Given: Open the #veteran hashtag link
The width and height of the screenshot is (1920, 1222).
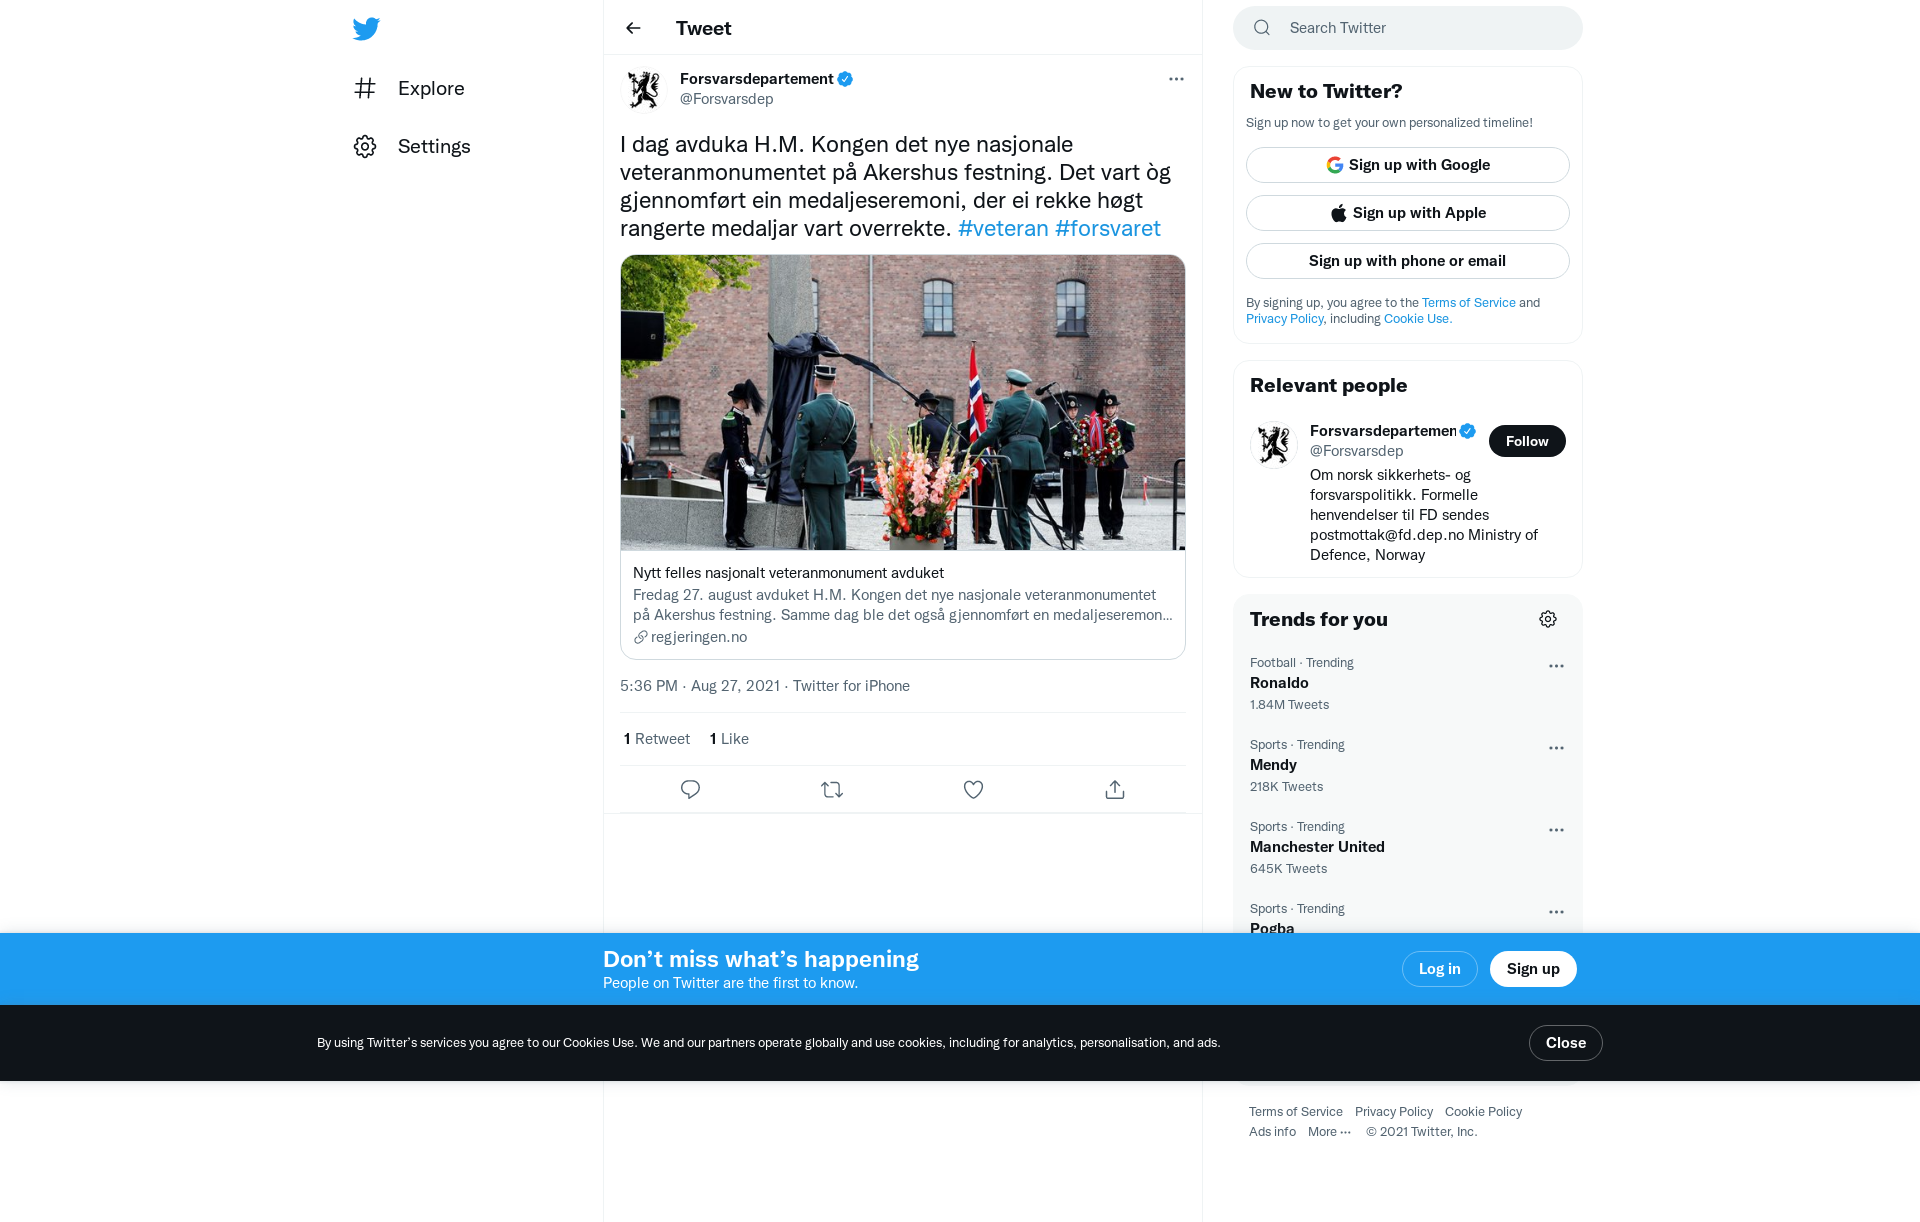Looking at the screenshot, I should click(x=1003, y=228).
